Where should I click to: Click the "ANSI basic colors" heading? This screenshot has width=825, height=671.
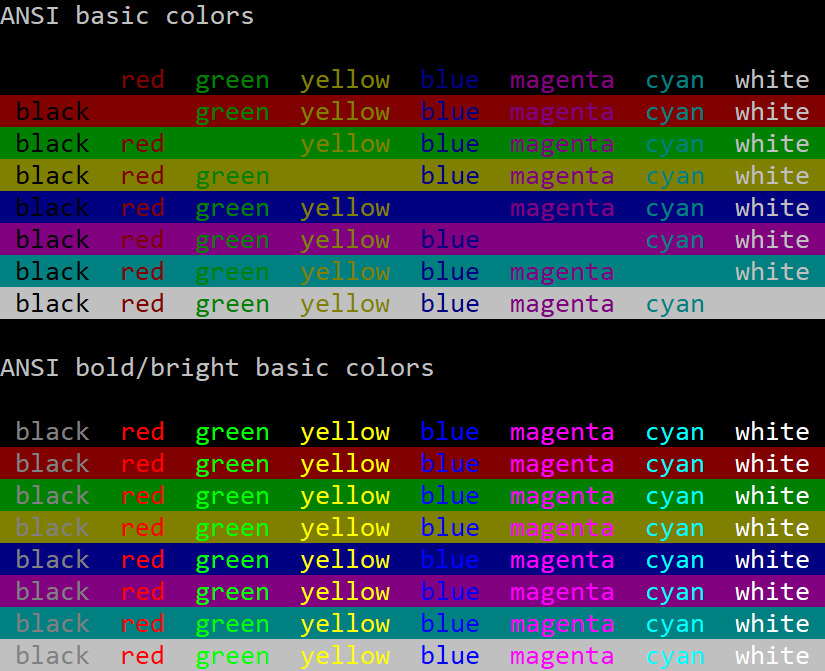(127, 16)
